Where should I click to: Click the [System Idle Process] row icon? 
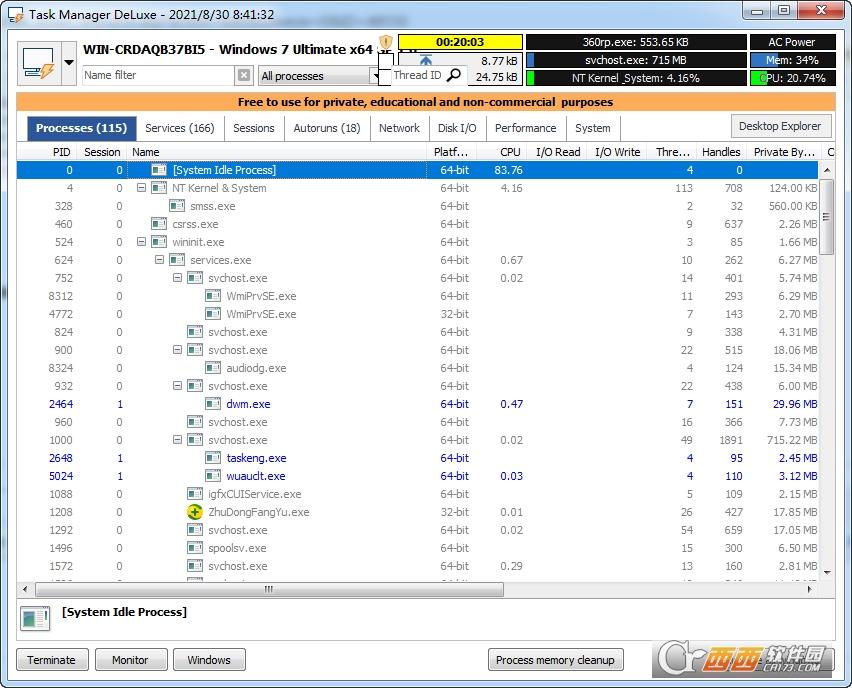(x=159, y=170)
